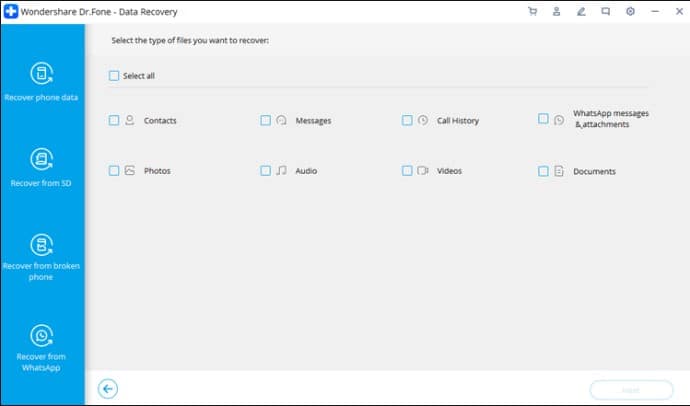Open the user account icon

pyautogui.click(x=557, y=11)
